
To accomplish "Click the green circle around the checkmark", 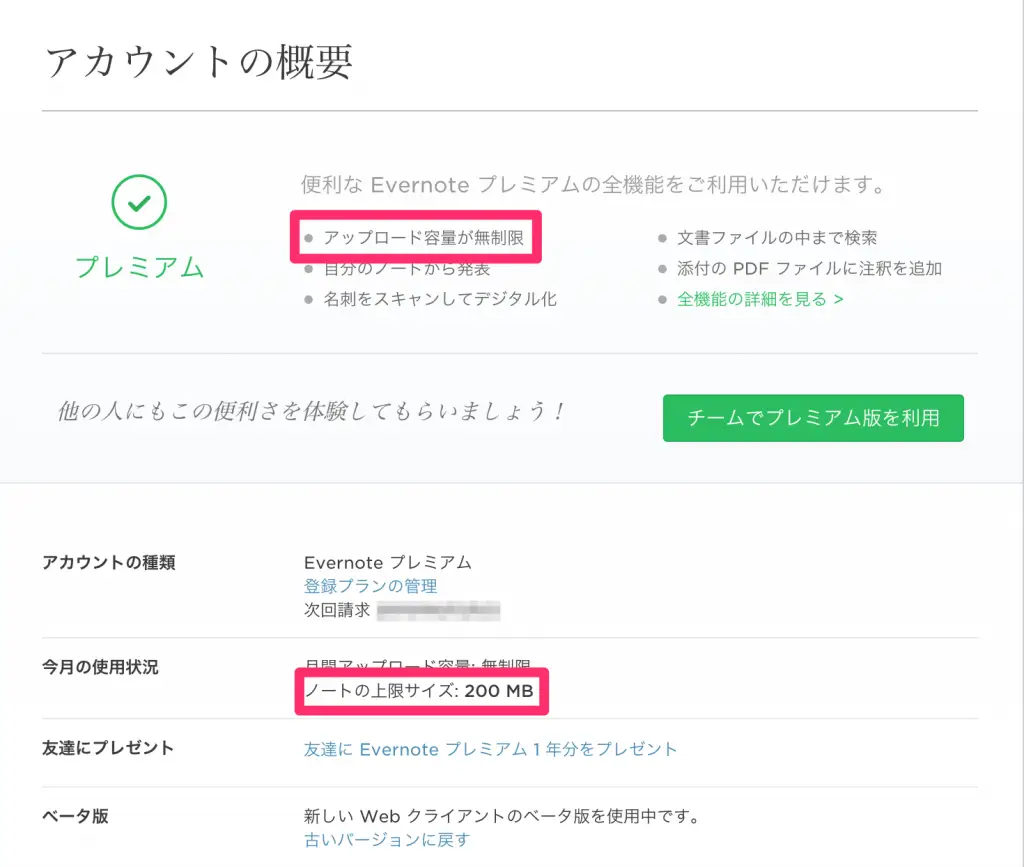I will coord(139,201).
